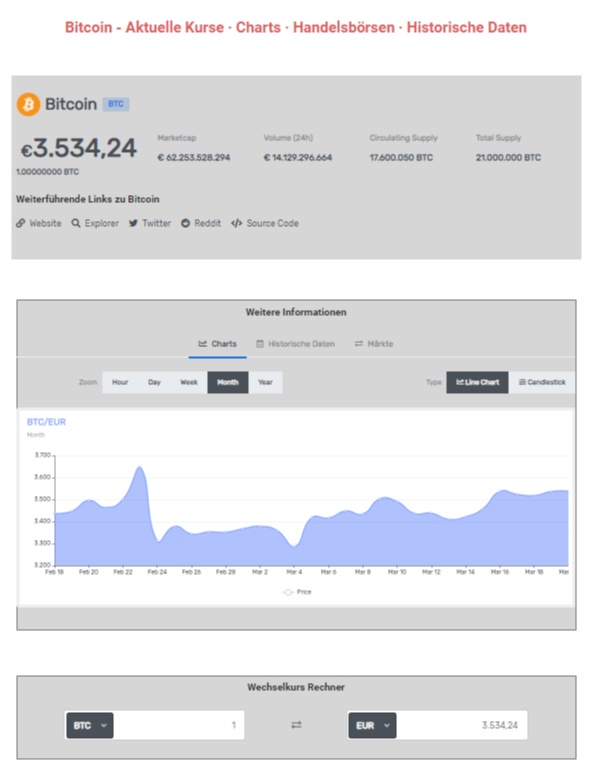Click the code brackets icon
This screenshot has height=771, width=609.
[236, 223]
